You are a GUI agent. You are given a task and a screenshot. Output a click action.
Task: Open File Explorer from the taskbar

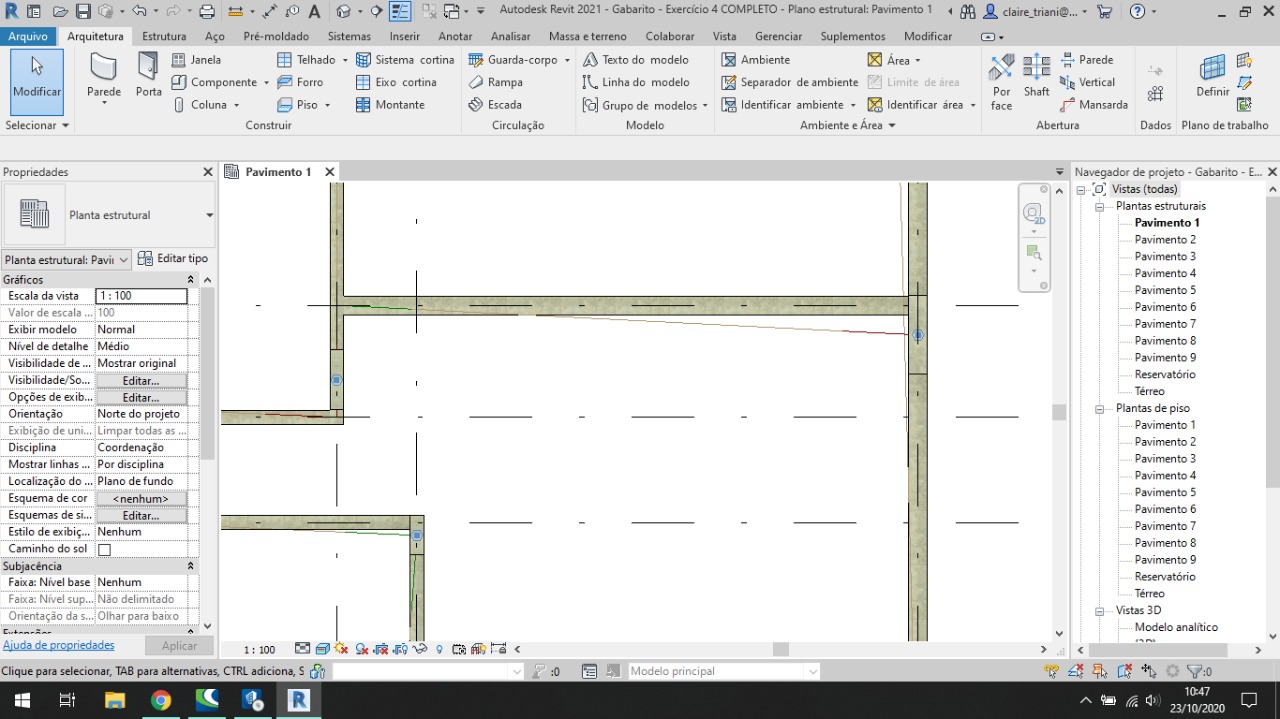point(115,700)
